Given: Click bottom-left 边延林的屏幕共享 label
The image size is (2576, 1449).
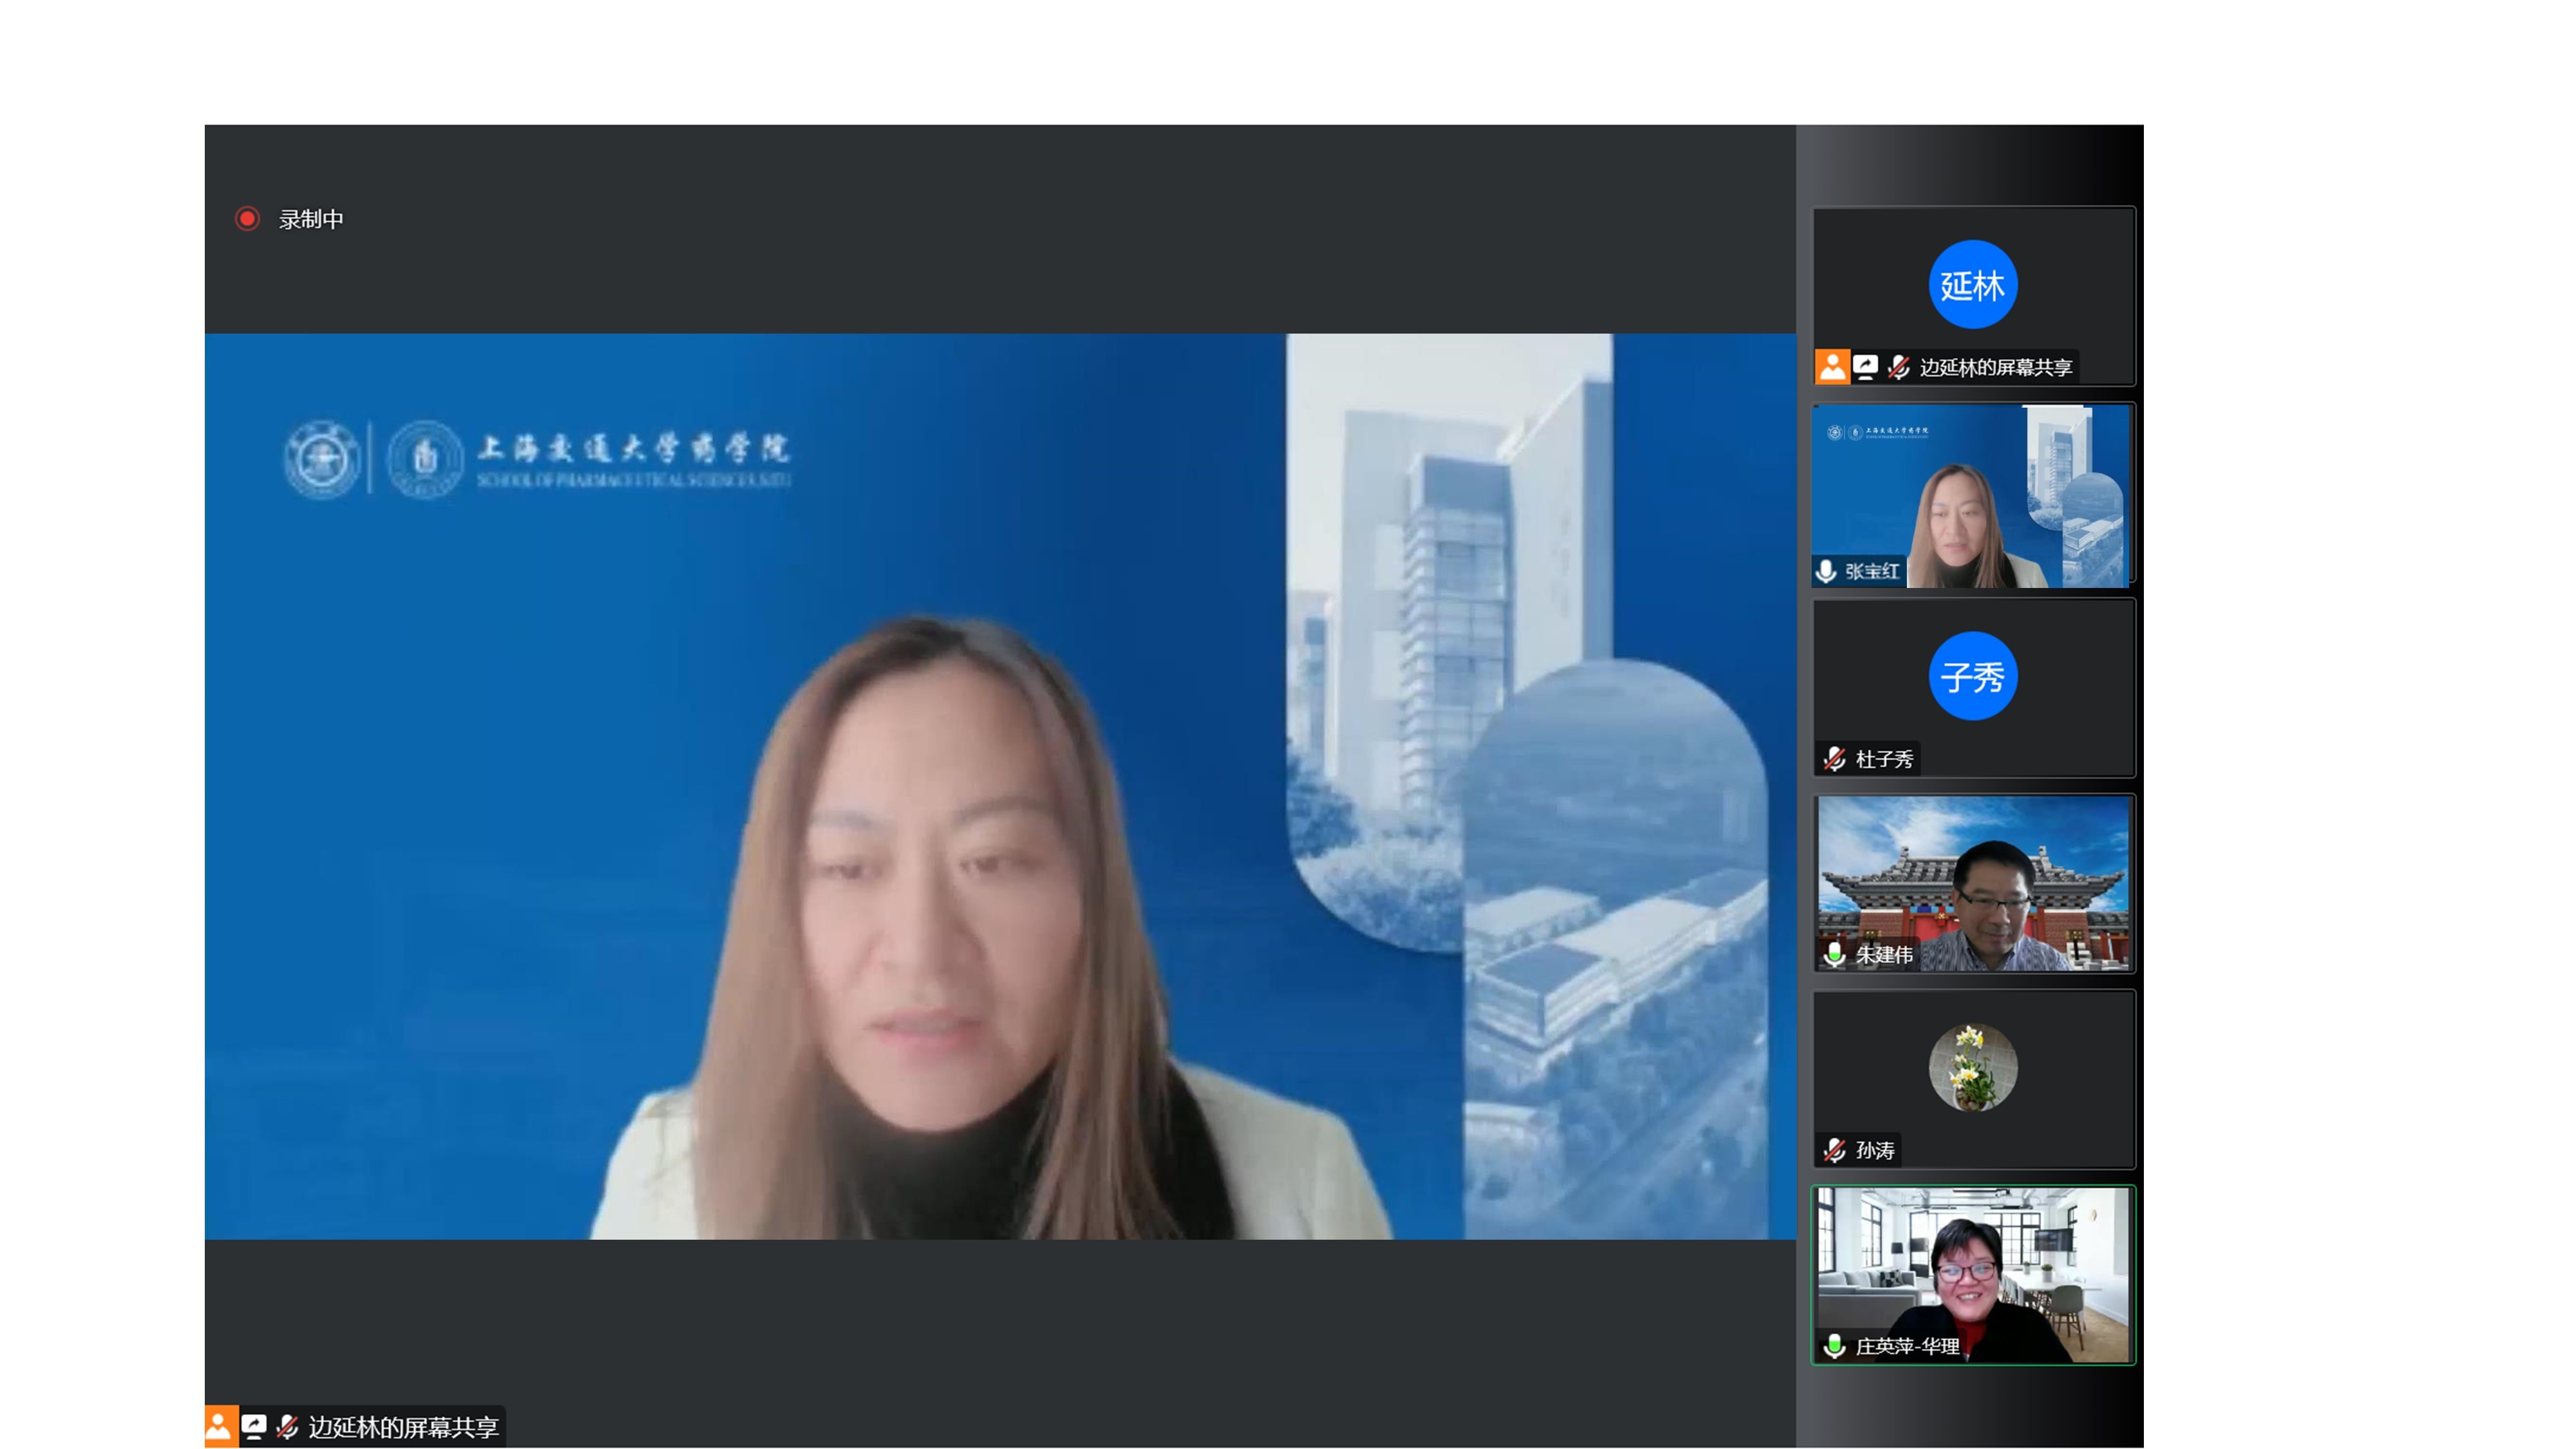Looking at the screenshot, I should click(x=403, y=1427).
